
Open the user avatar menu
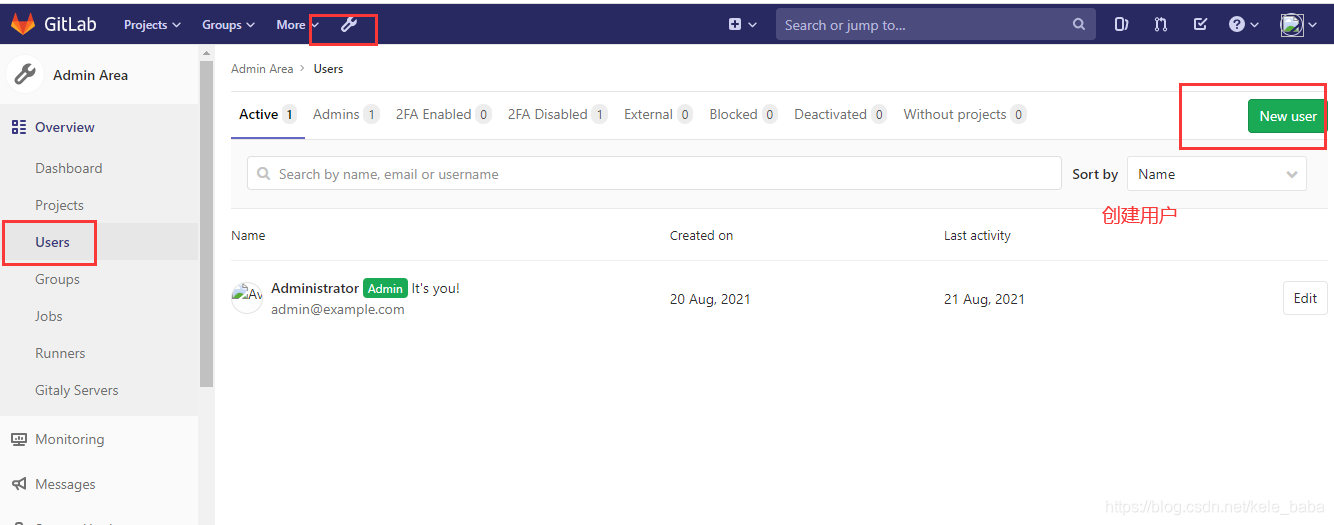[1299, 25]
